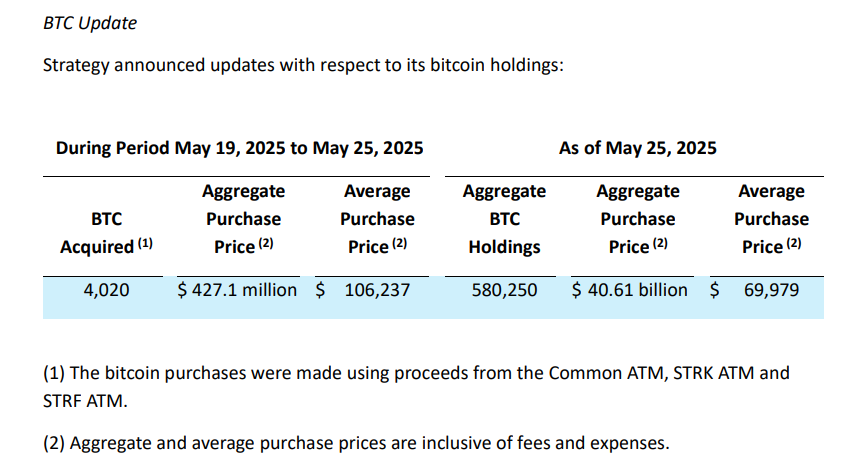Screen dimensions: 844x471
Task: Click "Aggregate Purchase Price" header above $40.61 billion
Action: (638, 218)
